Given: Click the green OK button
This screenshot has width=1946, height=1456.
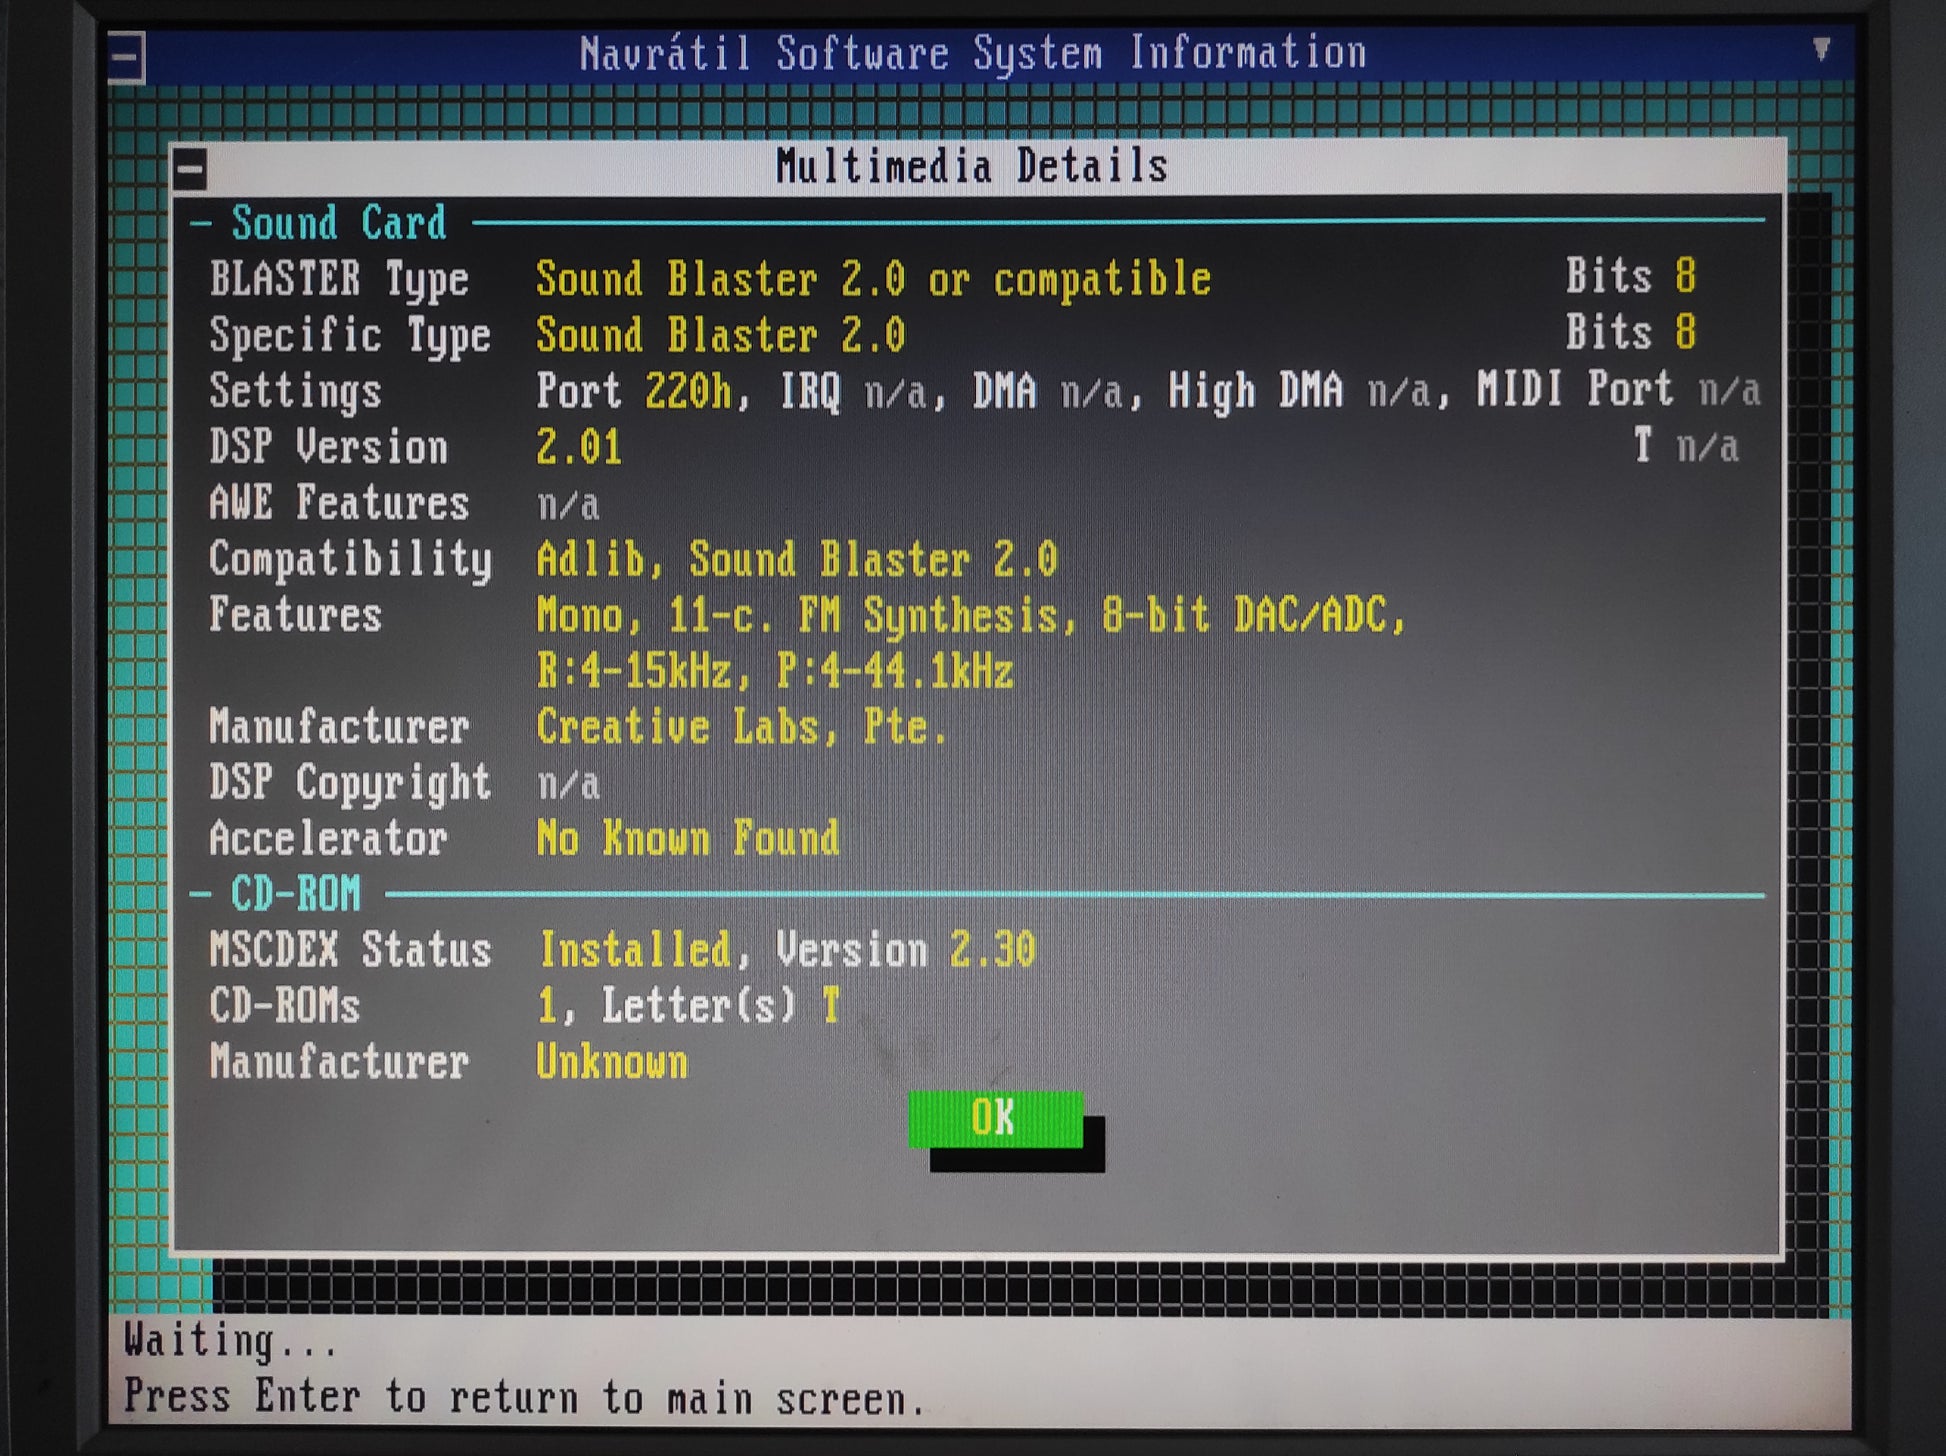Looking at the screenshot, I should pyautogui.click(x=995, y=1119).
